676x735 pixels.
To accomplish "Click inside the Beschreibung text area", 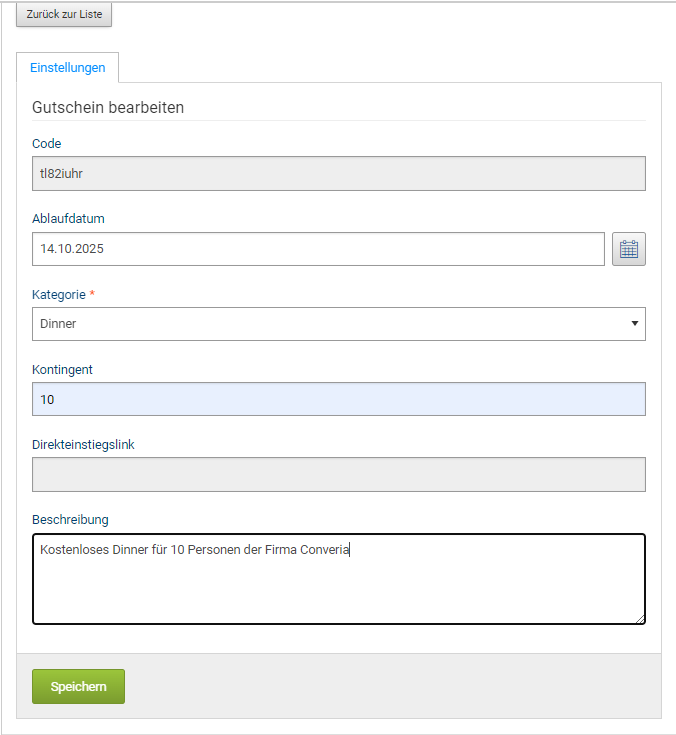I will point(338,585).
